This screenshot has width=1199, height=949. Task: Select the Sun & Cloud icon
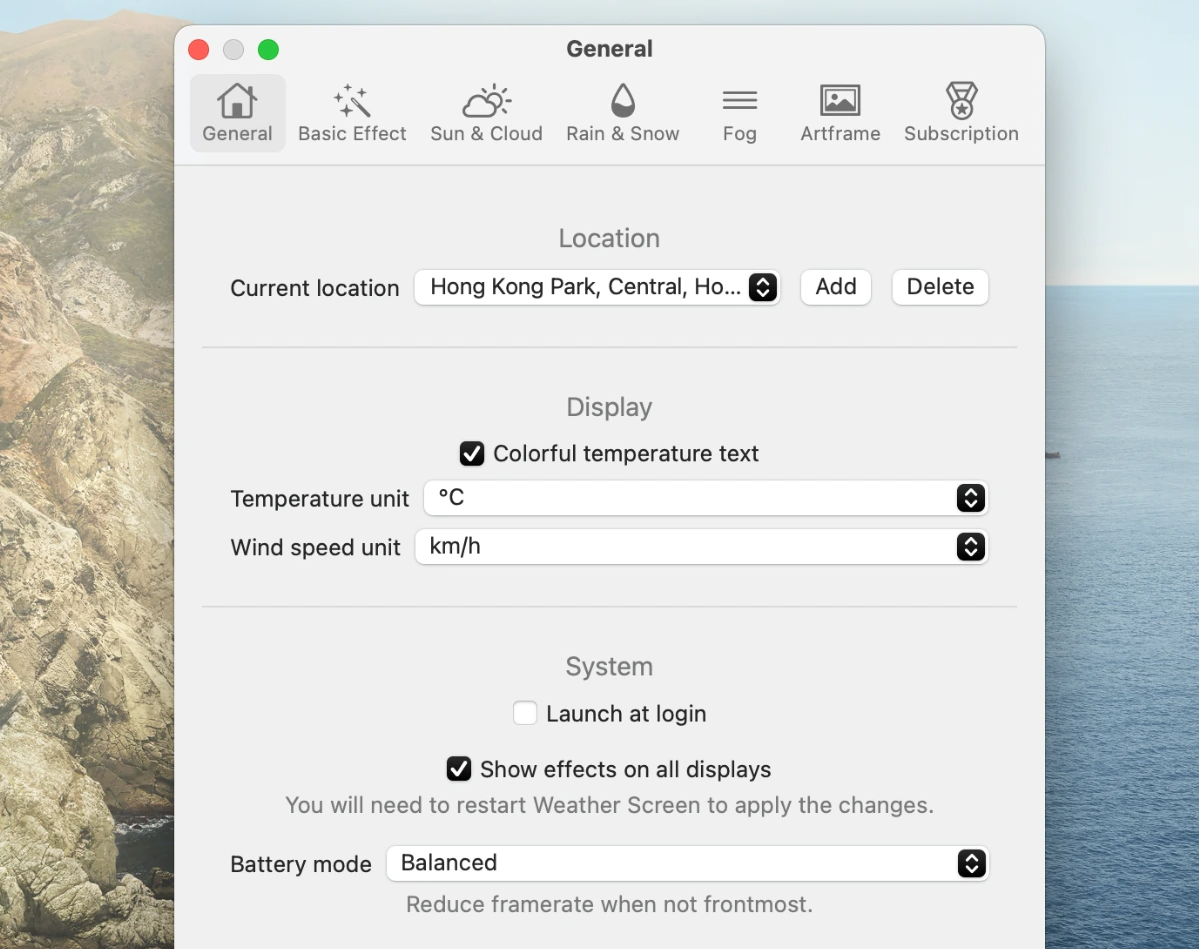486,101
